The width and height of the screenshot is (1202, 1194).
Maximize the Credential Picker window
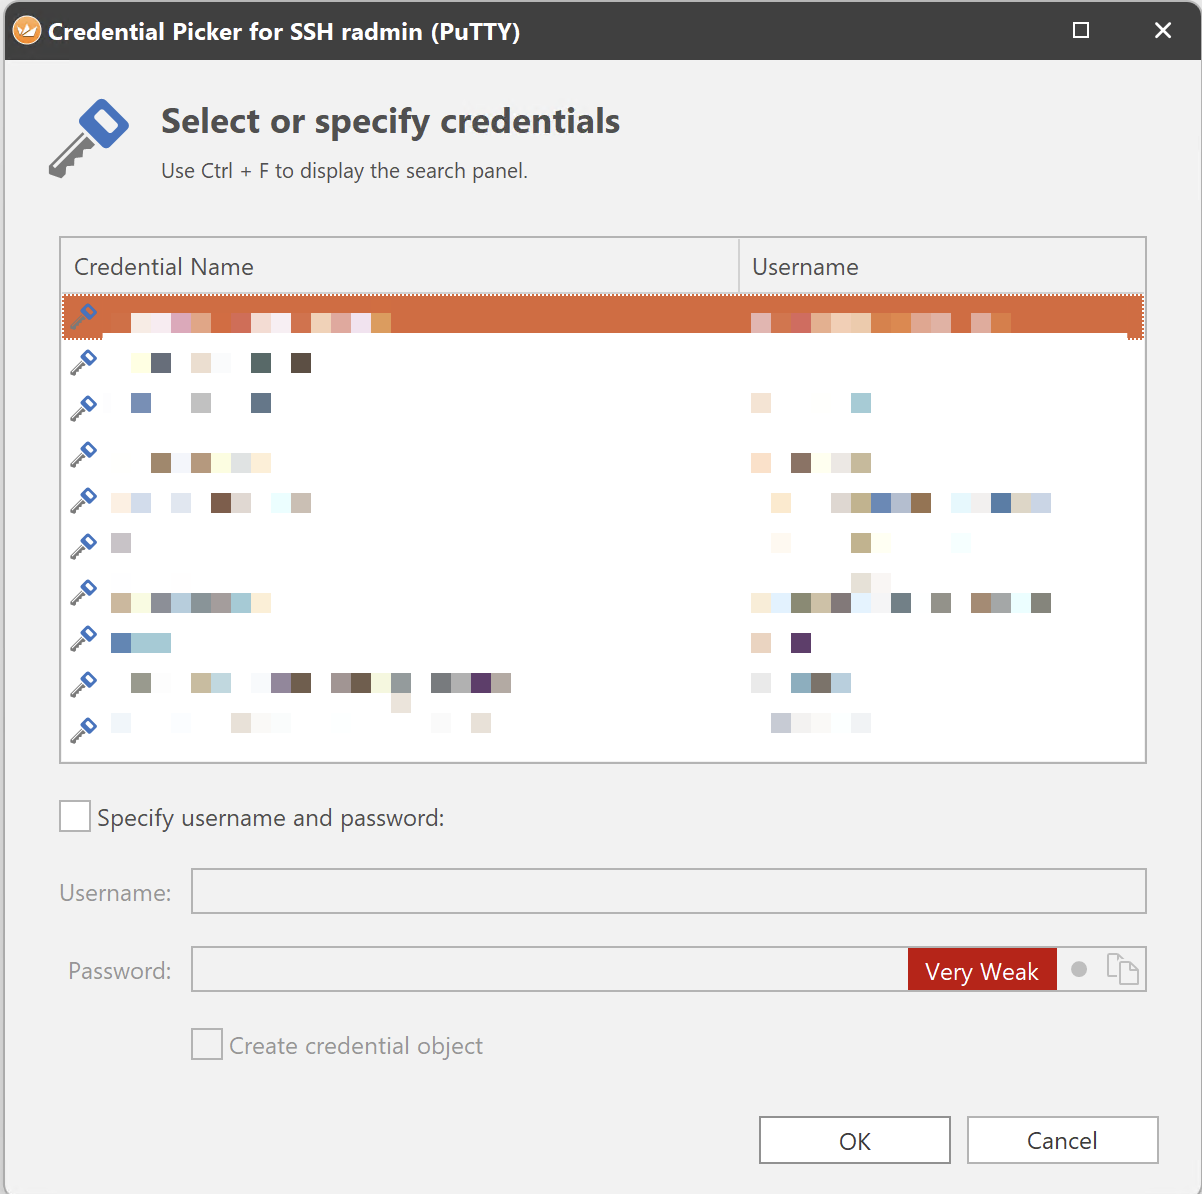[x=1080, y=31]
